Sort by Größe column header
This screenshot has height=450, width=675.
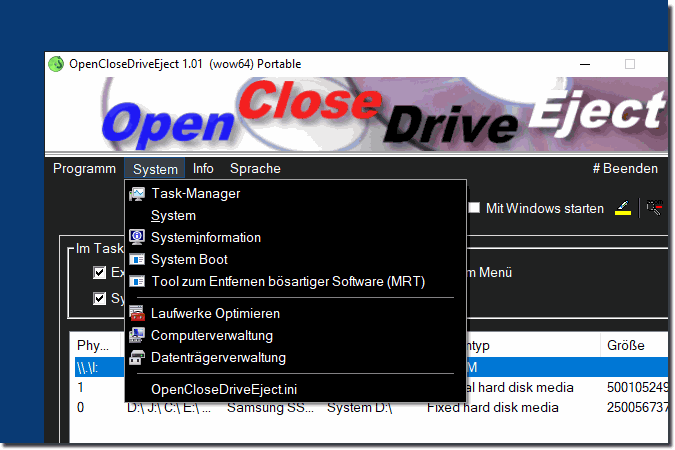point(634,345)
